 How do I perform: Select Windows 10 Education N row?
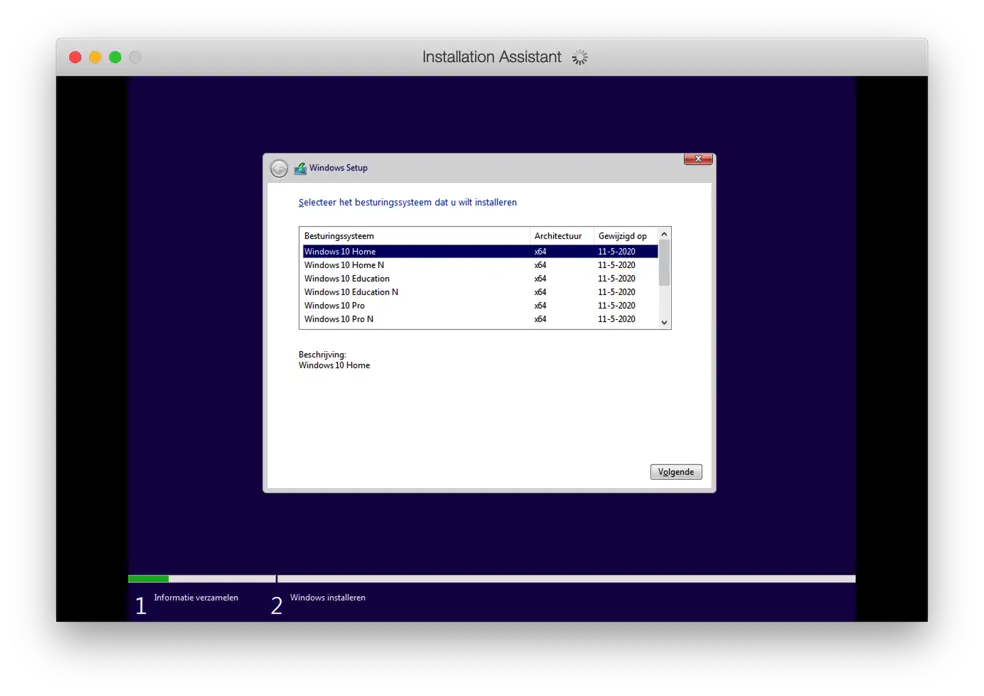point(480,292)
